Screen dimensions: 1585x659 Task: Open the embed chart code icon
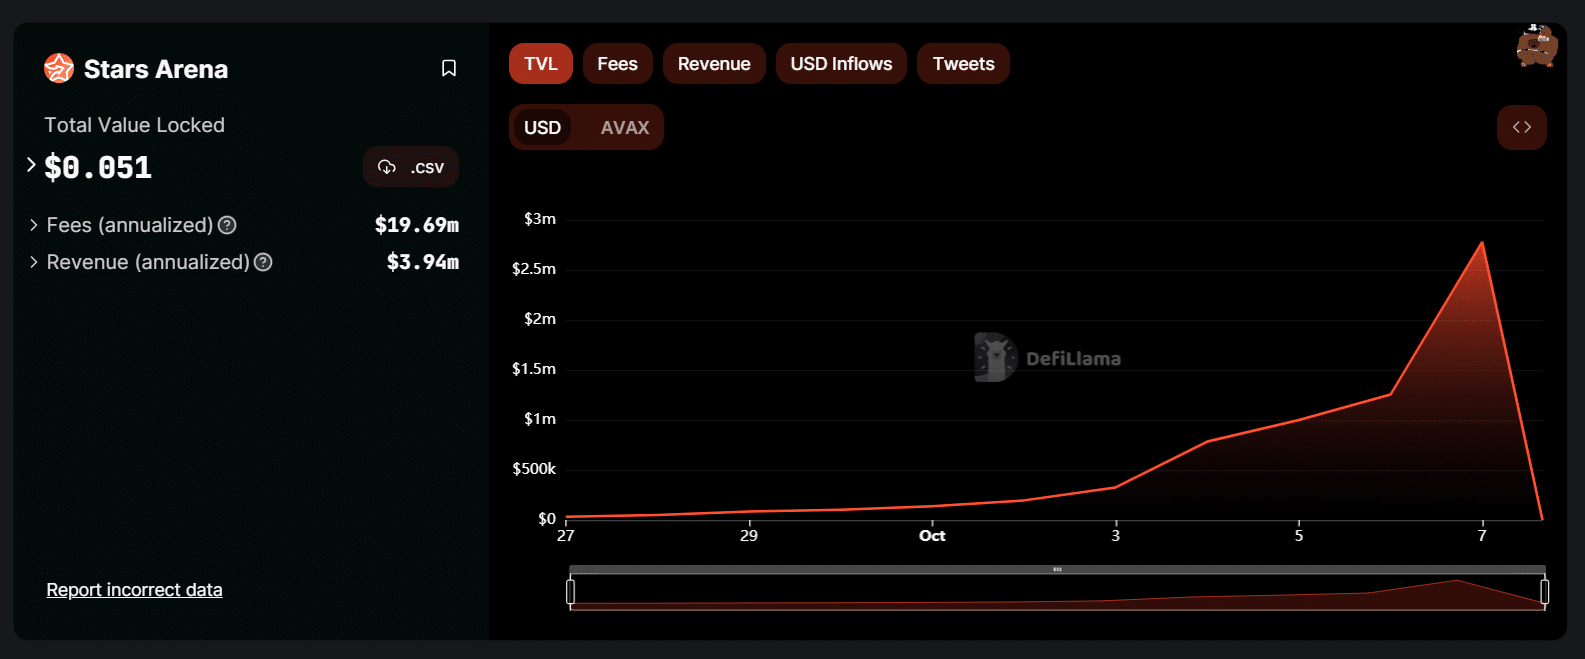[1522, 127]
